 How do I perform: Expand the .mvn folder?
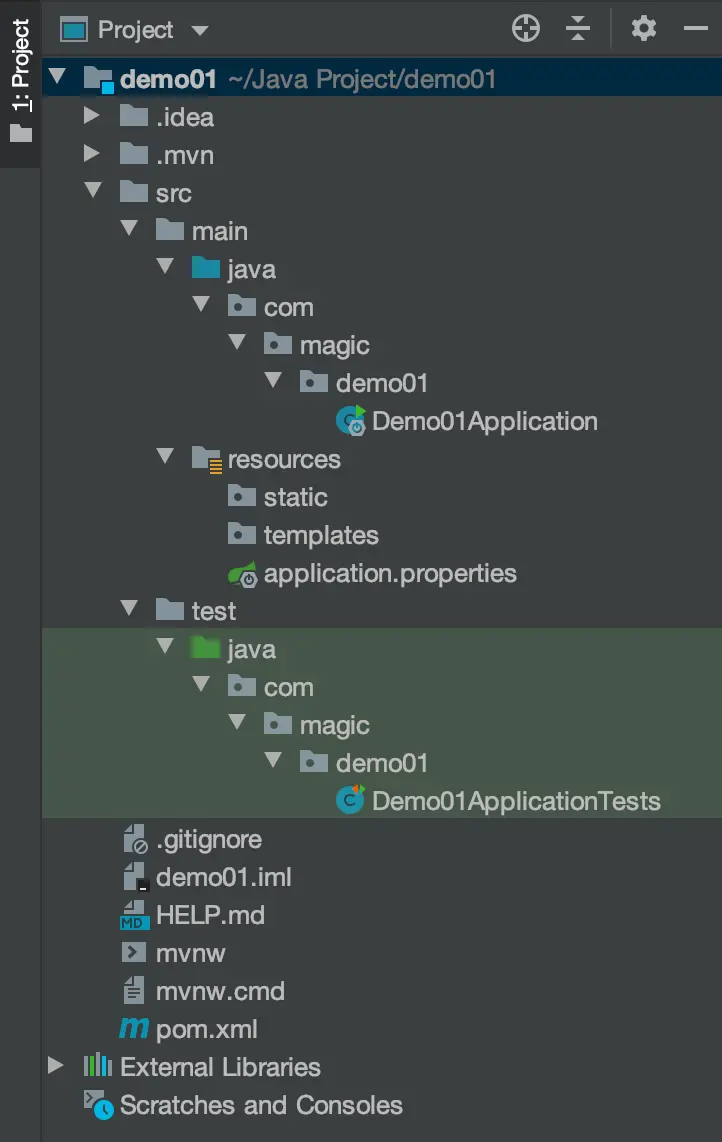pyautogui.click(x=92, y=155)
